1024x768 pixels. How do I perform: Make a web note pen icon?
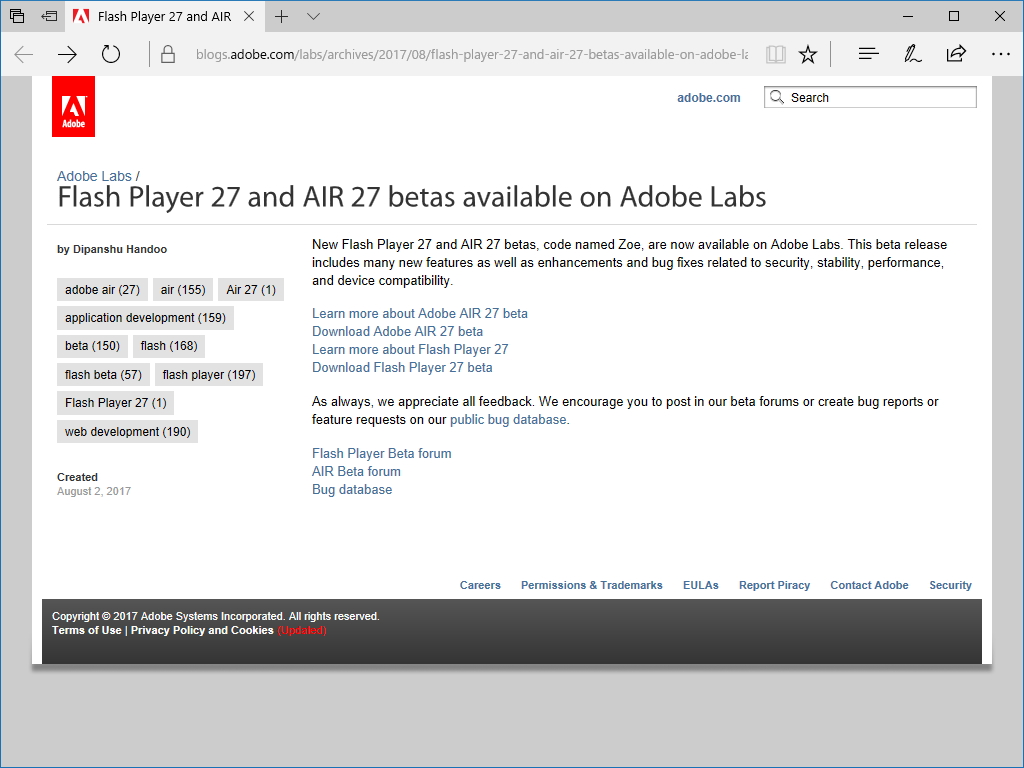(x=912, y=54)
